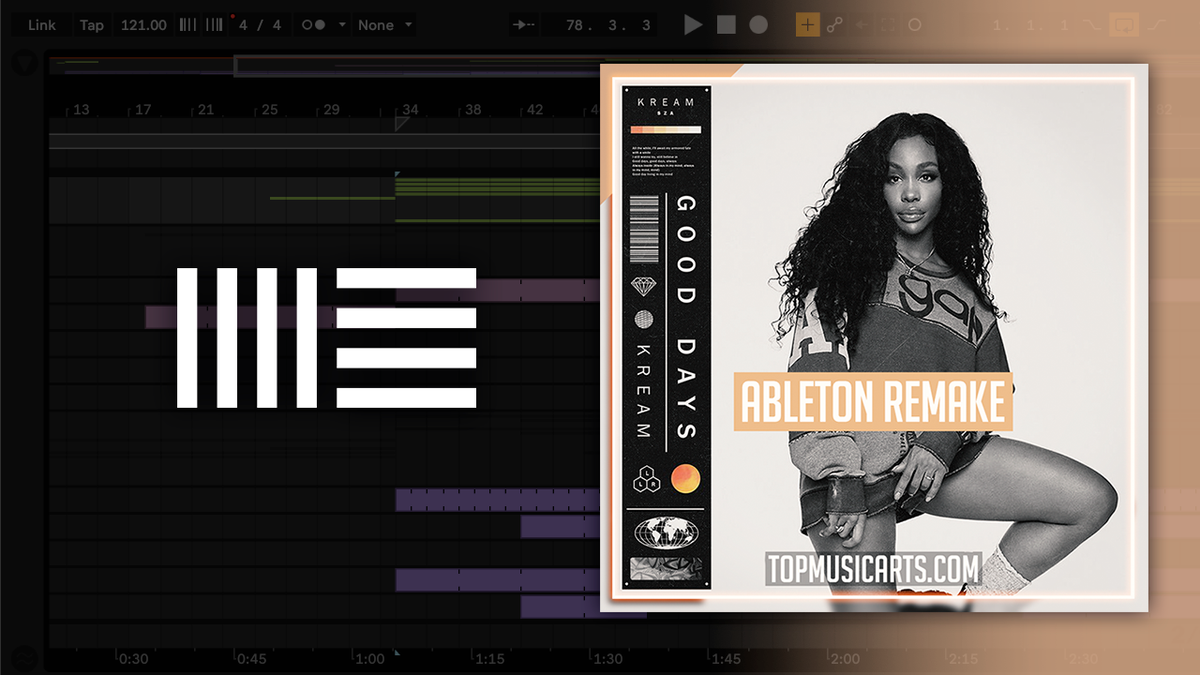Image resolution: width=1200 pixels, height=675 pixels.
Task: Click bar 29 on the beat ruler
Action: [332, 109]
